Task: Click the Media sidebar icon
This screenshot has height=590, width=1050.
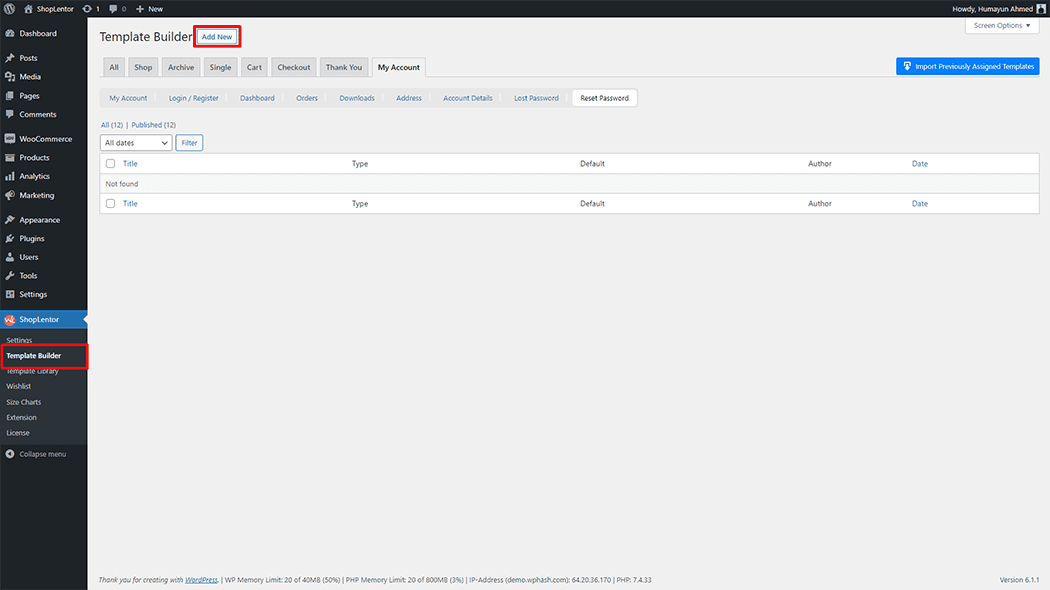Action: coord(10,77)
